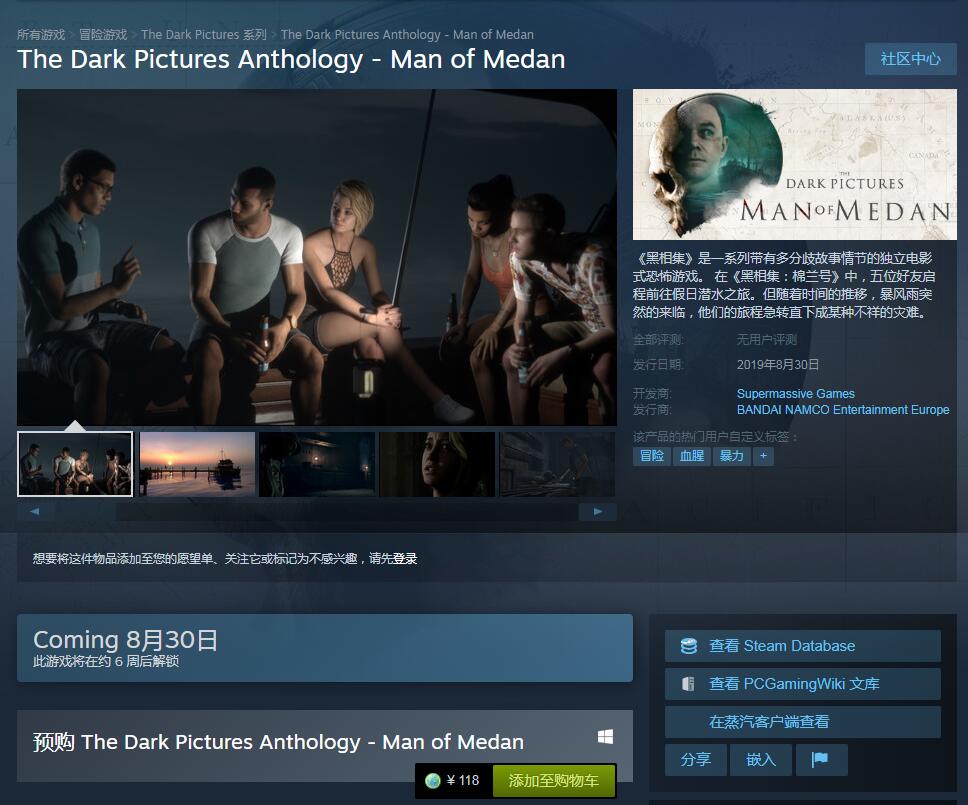This screenshot has width=968, height=805.
Task: Add a tag with the plus button
Action: coord(763,456)
